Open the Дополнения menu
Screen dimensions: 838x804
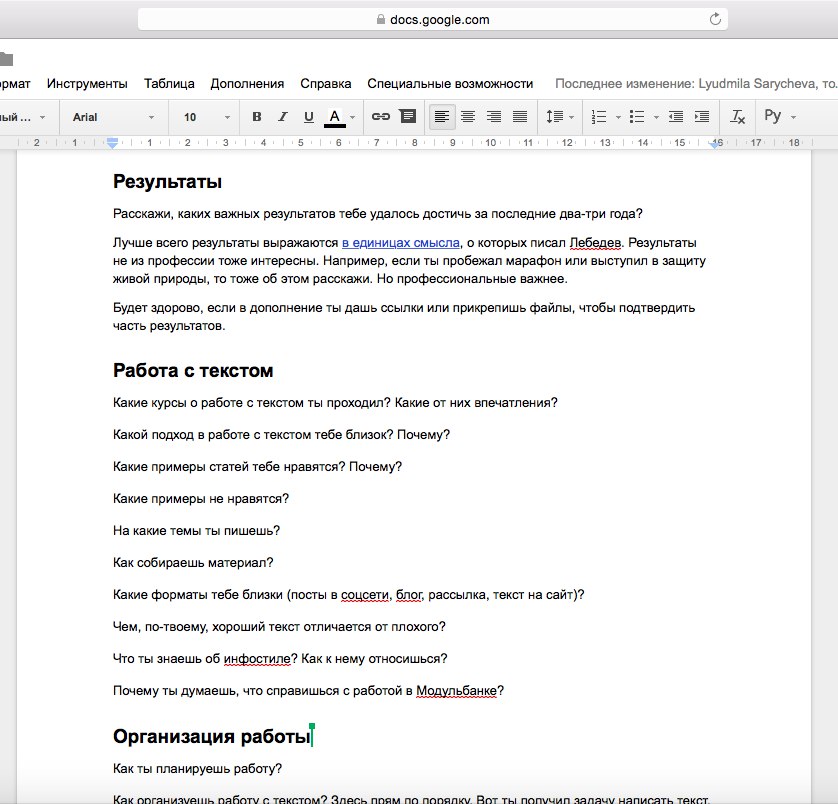click(247, 83)
